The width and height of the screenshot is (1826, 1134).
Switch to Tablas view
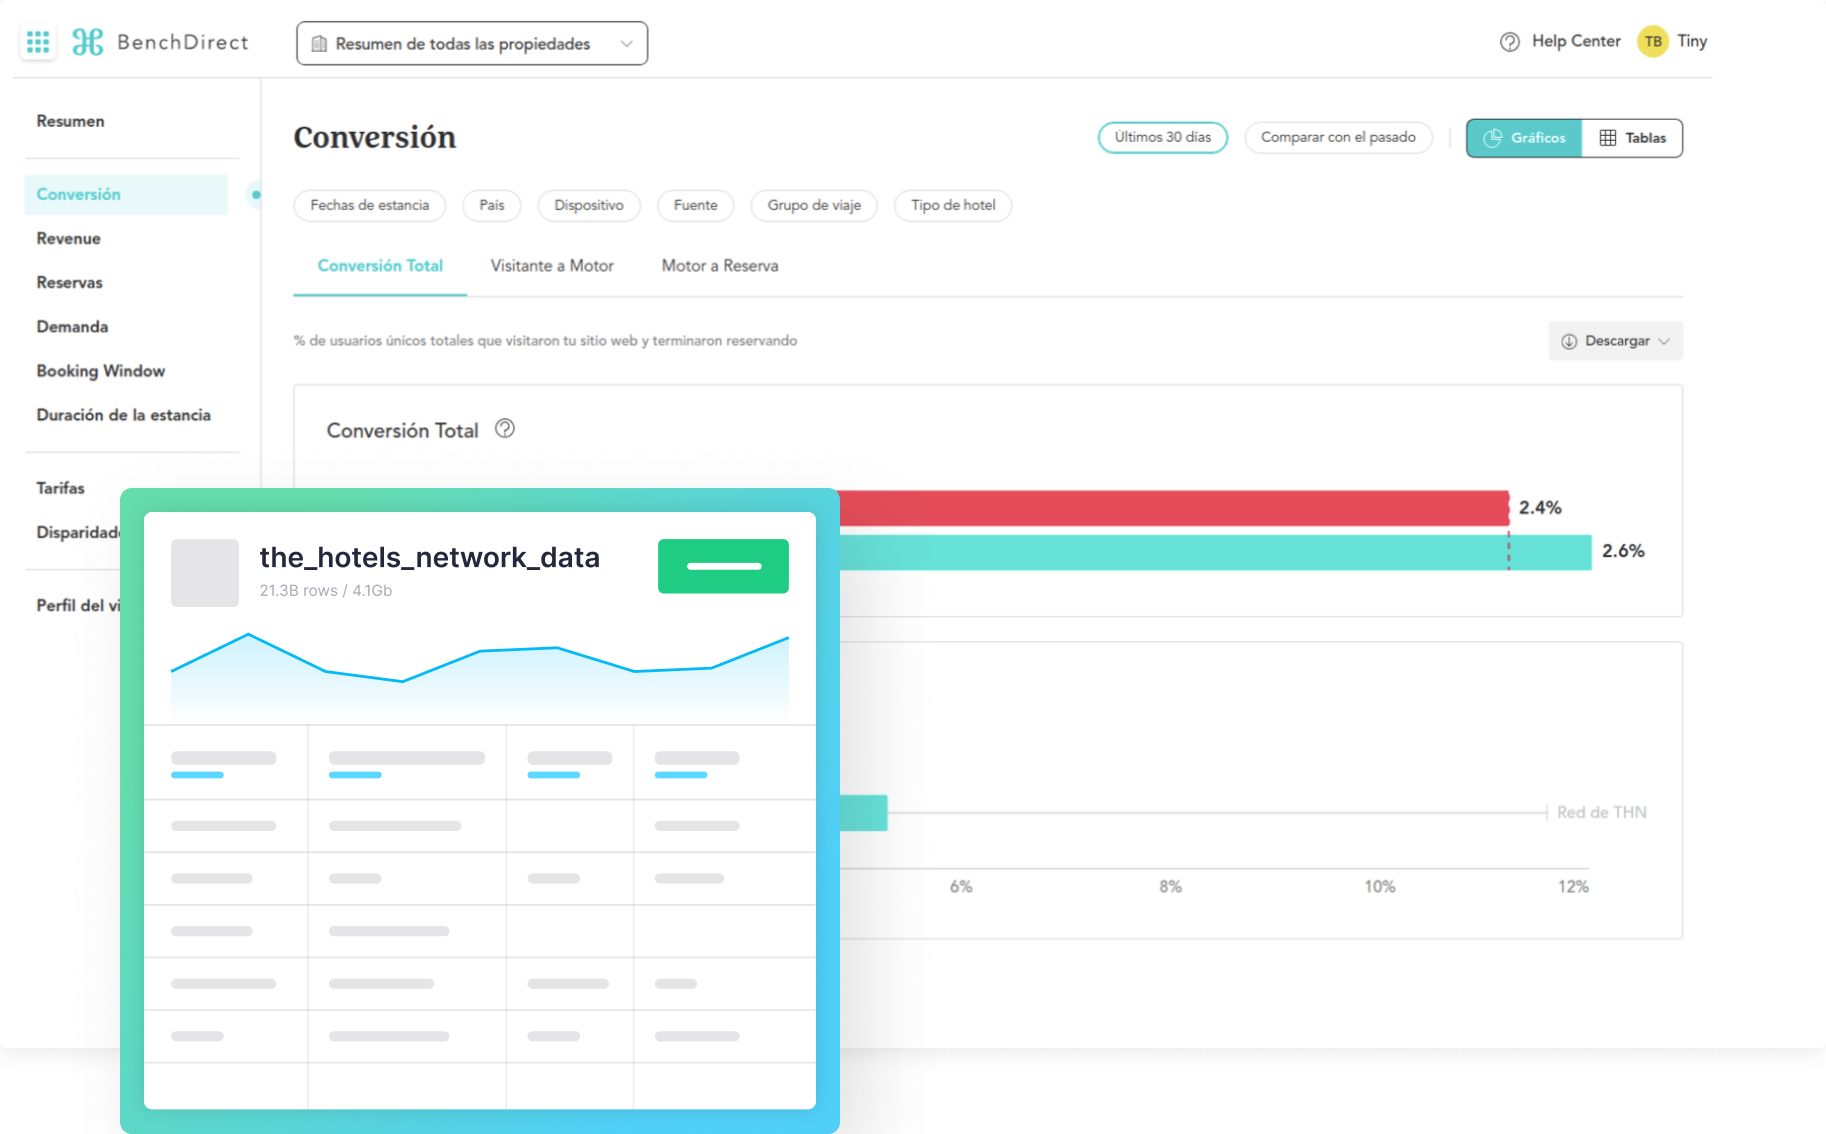1632,138
